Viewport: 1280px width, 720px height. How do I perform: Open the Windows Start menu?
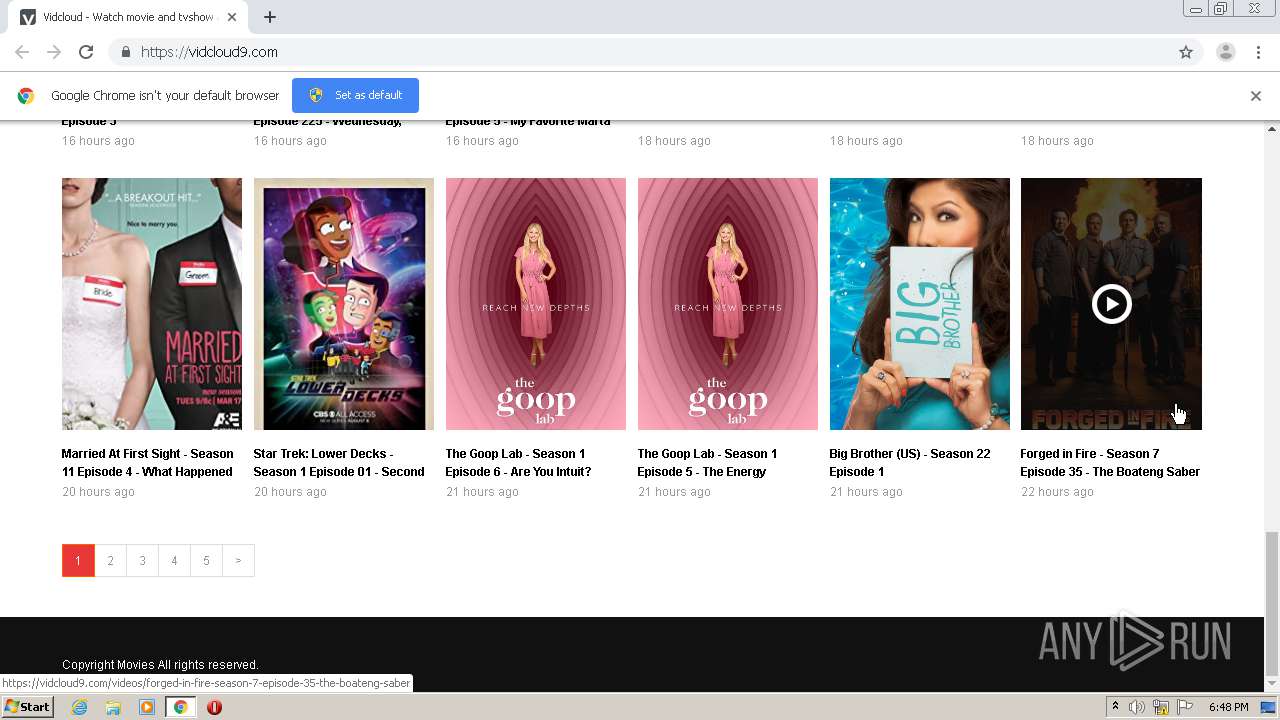coord(27,707)
